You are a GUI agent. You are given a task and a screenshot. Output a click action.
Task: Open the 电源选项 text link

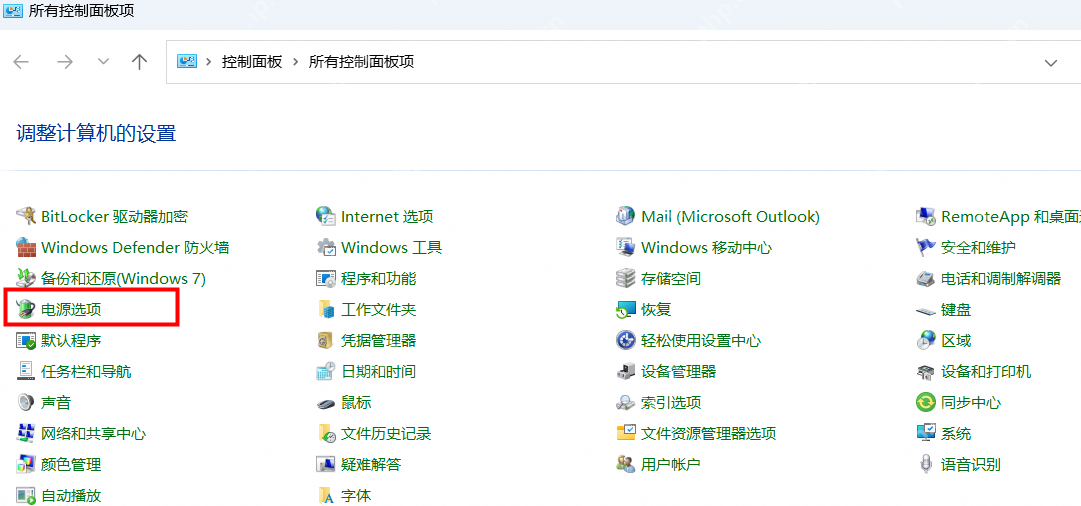71,310
